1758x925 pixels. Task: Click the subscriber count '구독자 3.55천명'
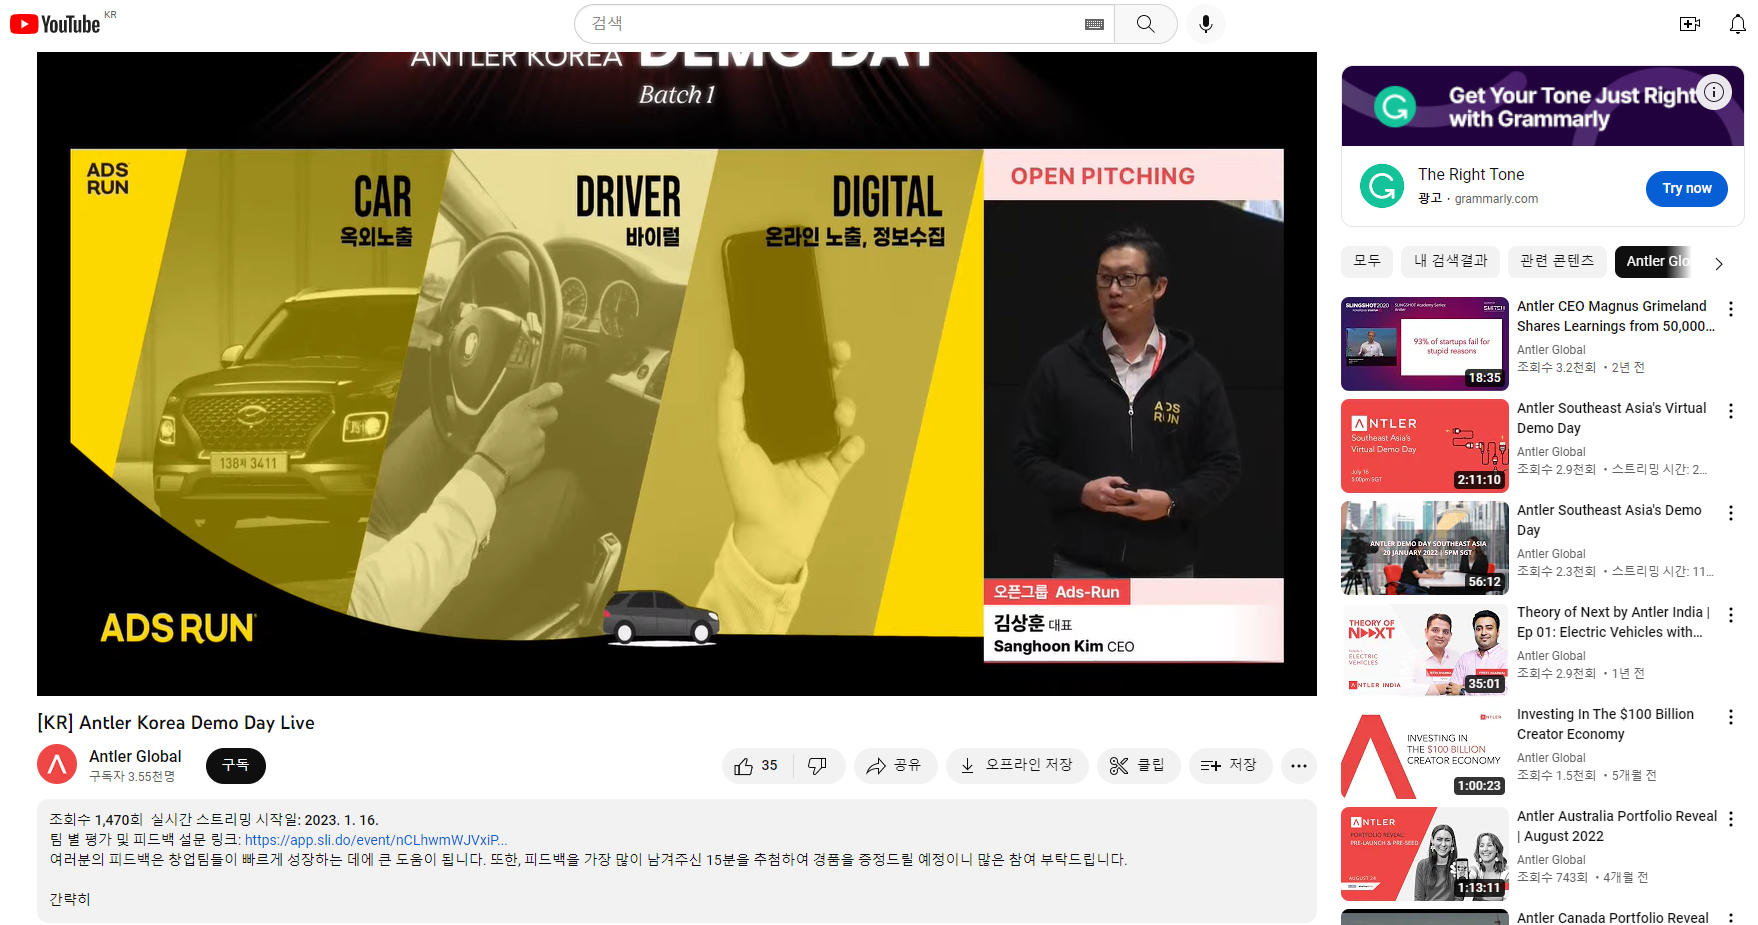pos(132,777)
